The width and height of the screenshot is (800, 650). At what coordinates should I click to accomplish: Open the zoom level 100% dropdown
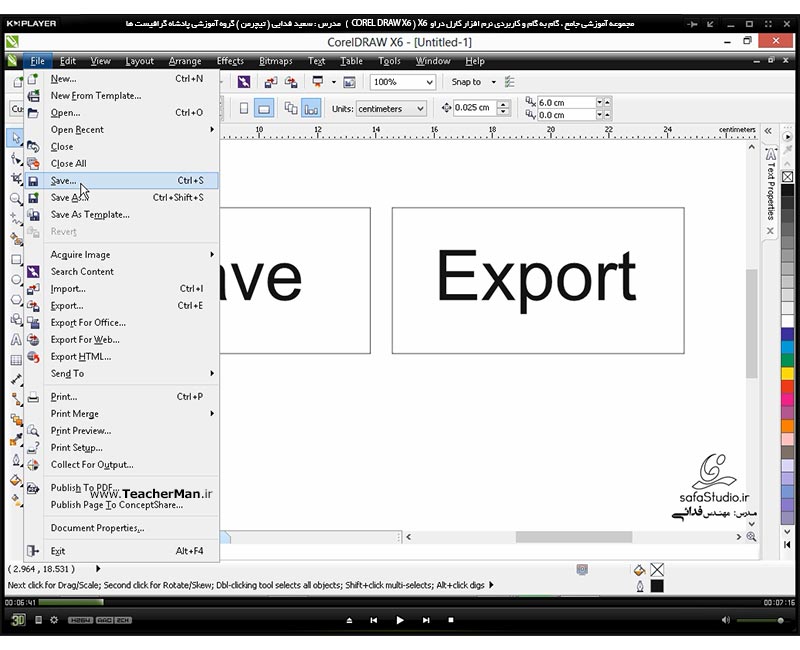point(430,82)
